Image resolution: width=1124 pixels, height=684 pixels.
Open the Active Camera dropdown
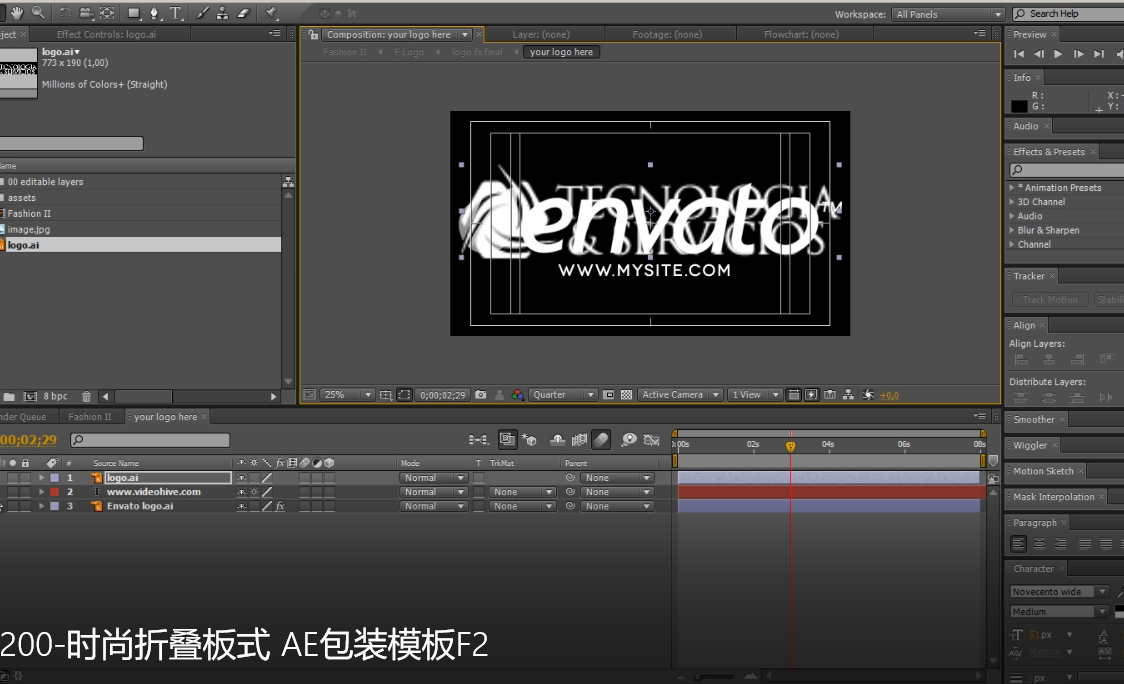coord(680,395)
